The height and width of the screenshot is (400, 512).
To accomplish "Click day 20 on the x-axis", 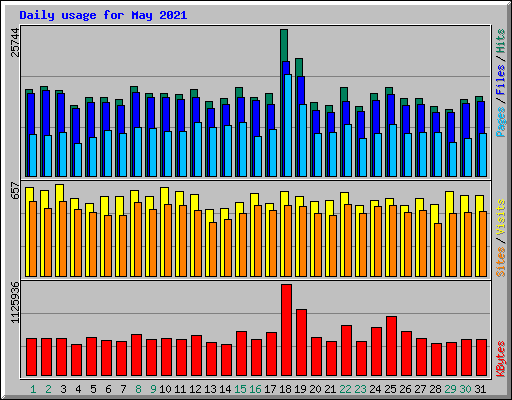I will tap(315, 389).
